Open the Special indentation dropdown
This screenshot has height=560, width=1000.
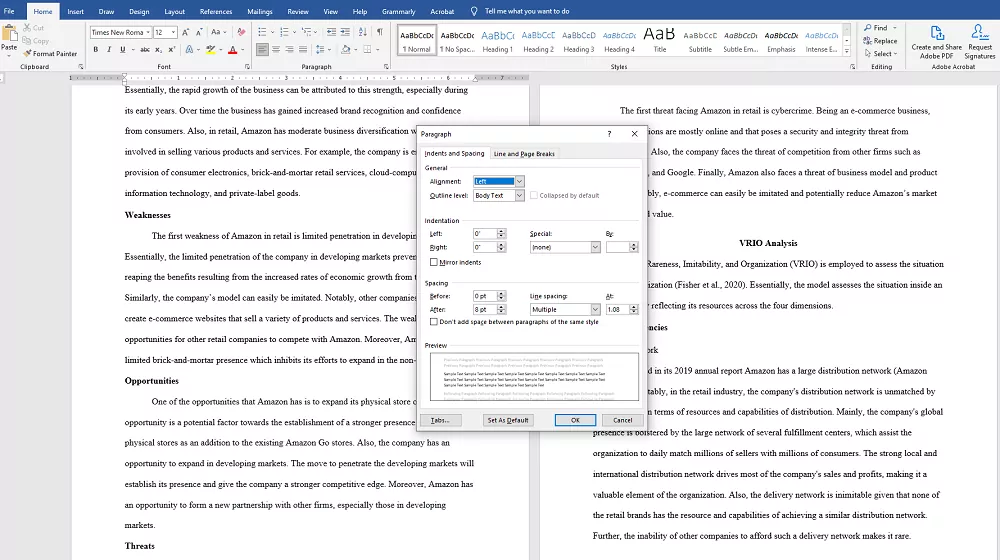[x=595, y=247]
